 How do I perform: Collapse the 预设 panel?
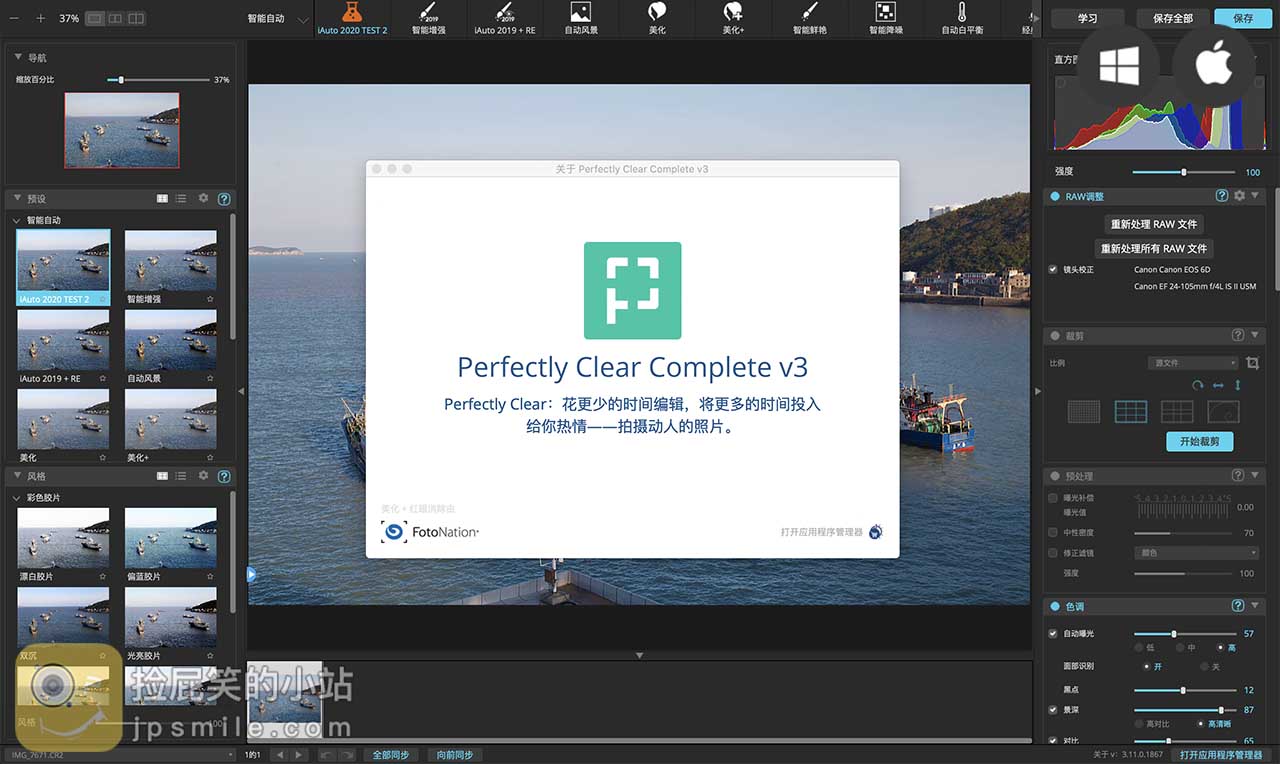click(18, 198)
